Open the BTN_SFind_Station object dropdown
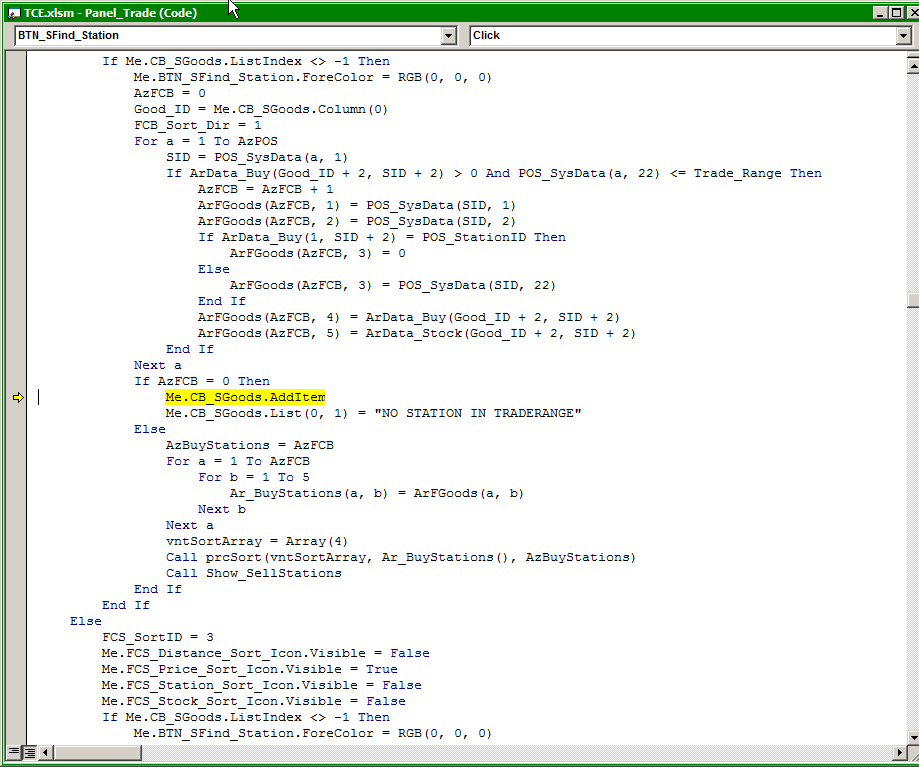919x767 pixels. point(448,36)
